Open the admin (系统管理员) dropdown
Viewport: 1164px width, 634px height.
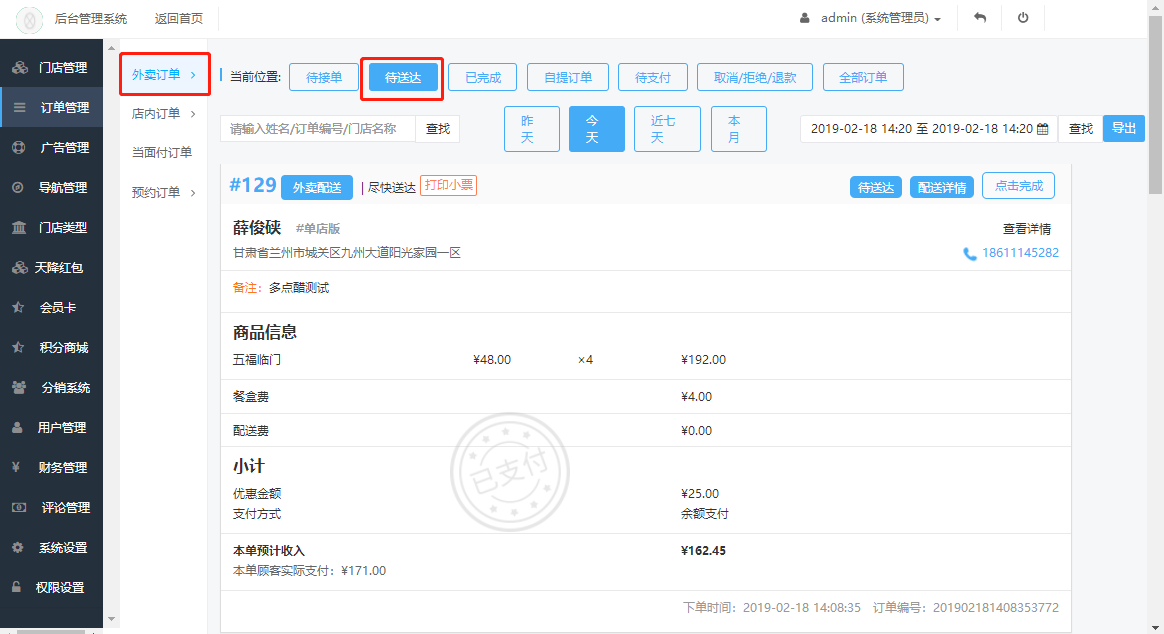point(880,18)
